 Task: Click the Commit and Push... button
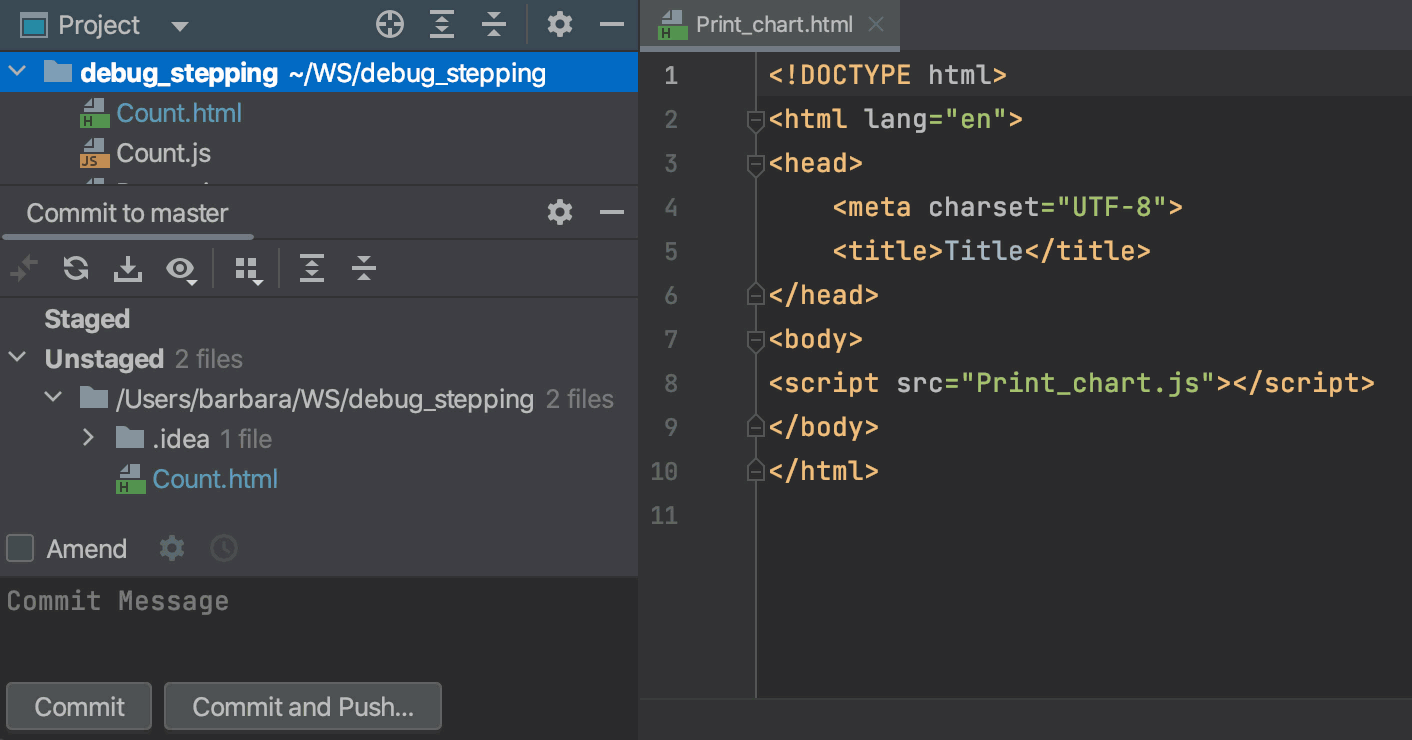tap(303, 707)
